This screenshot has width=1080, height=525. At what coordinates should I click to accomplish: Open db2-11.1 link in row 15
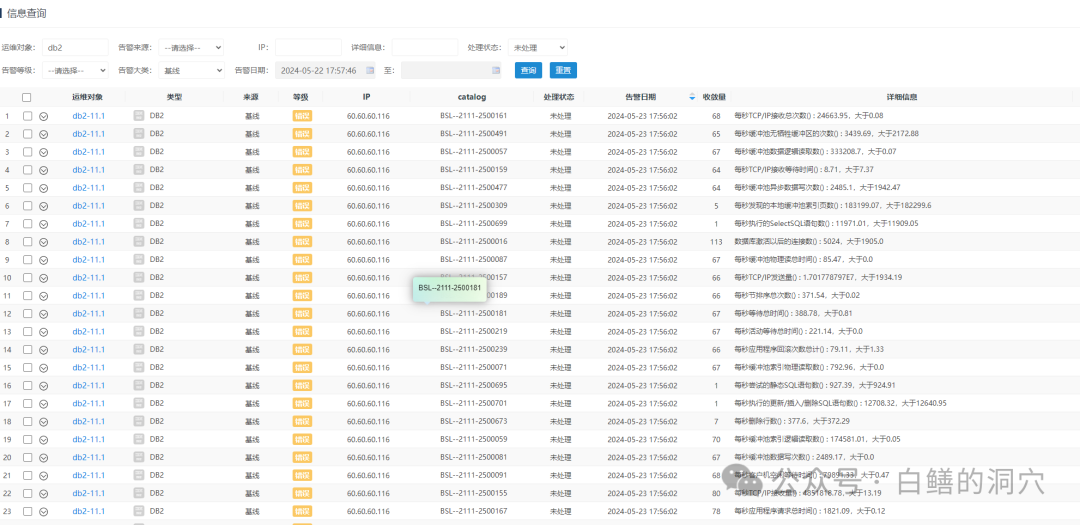point(89,367)
